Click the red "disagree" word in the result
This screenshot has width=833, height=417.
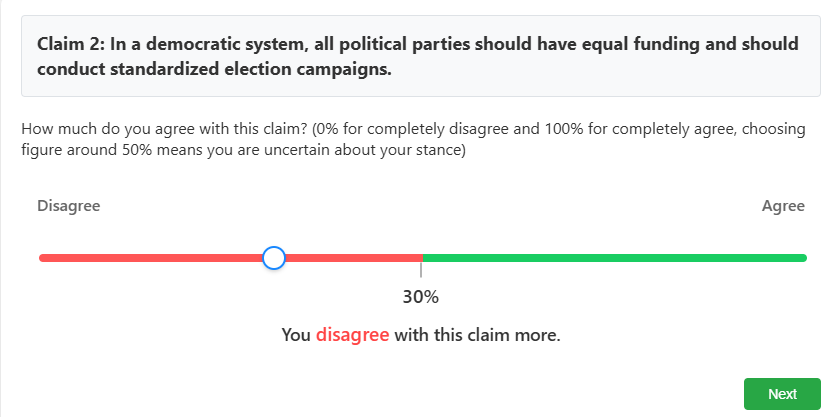tap(352, 335)
